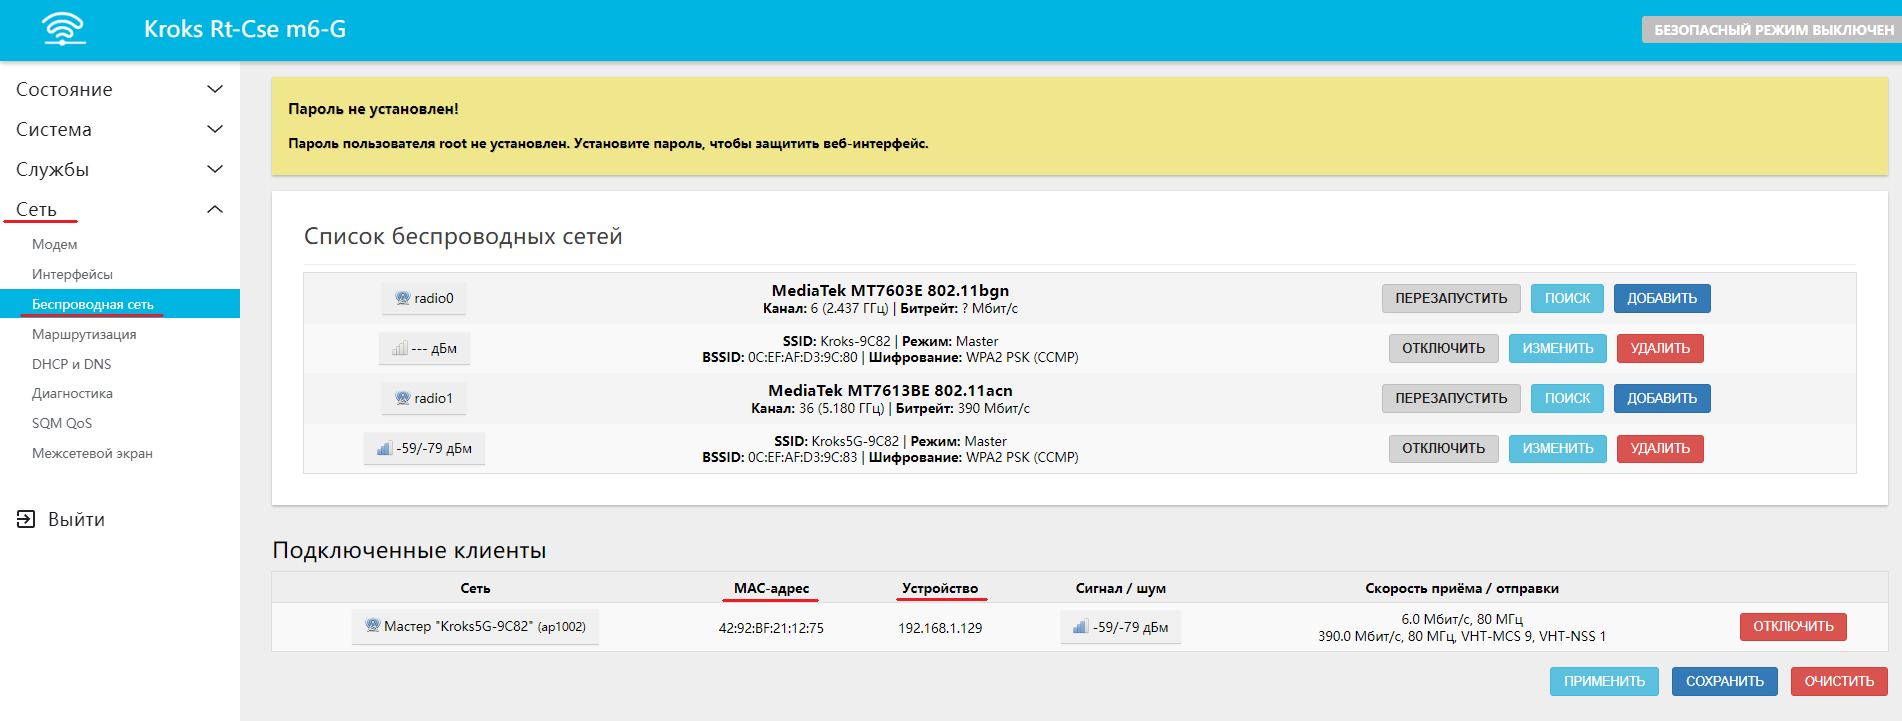The image size is (1902, 721).
Task: Open the Состояние section
Action: [64, 89]
